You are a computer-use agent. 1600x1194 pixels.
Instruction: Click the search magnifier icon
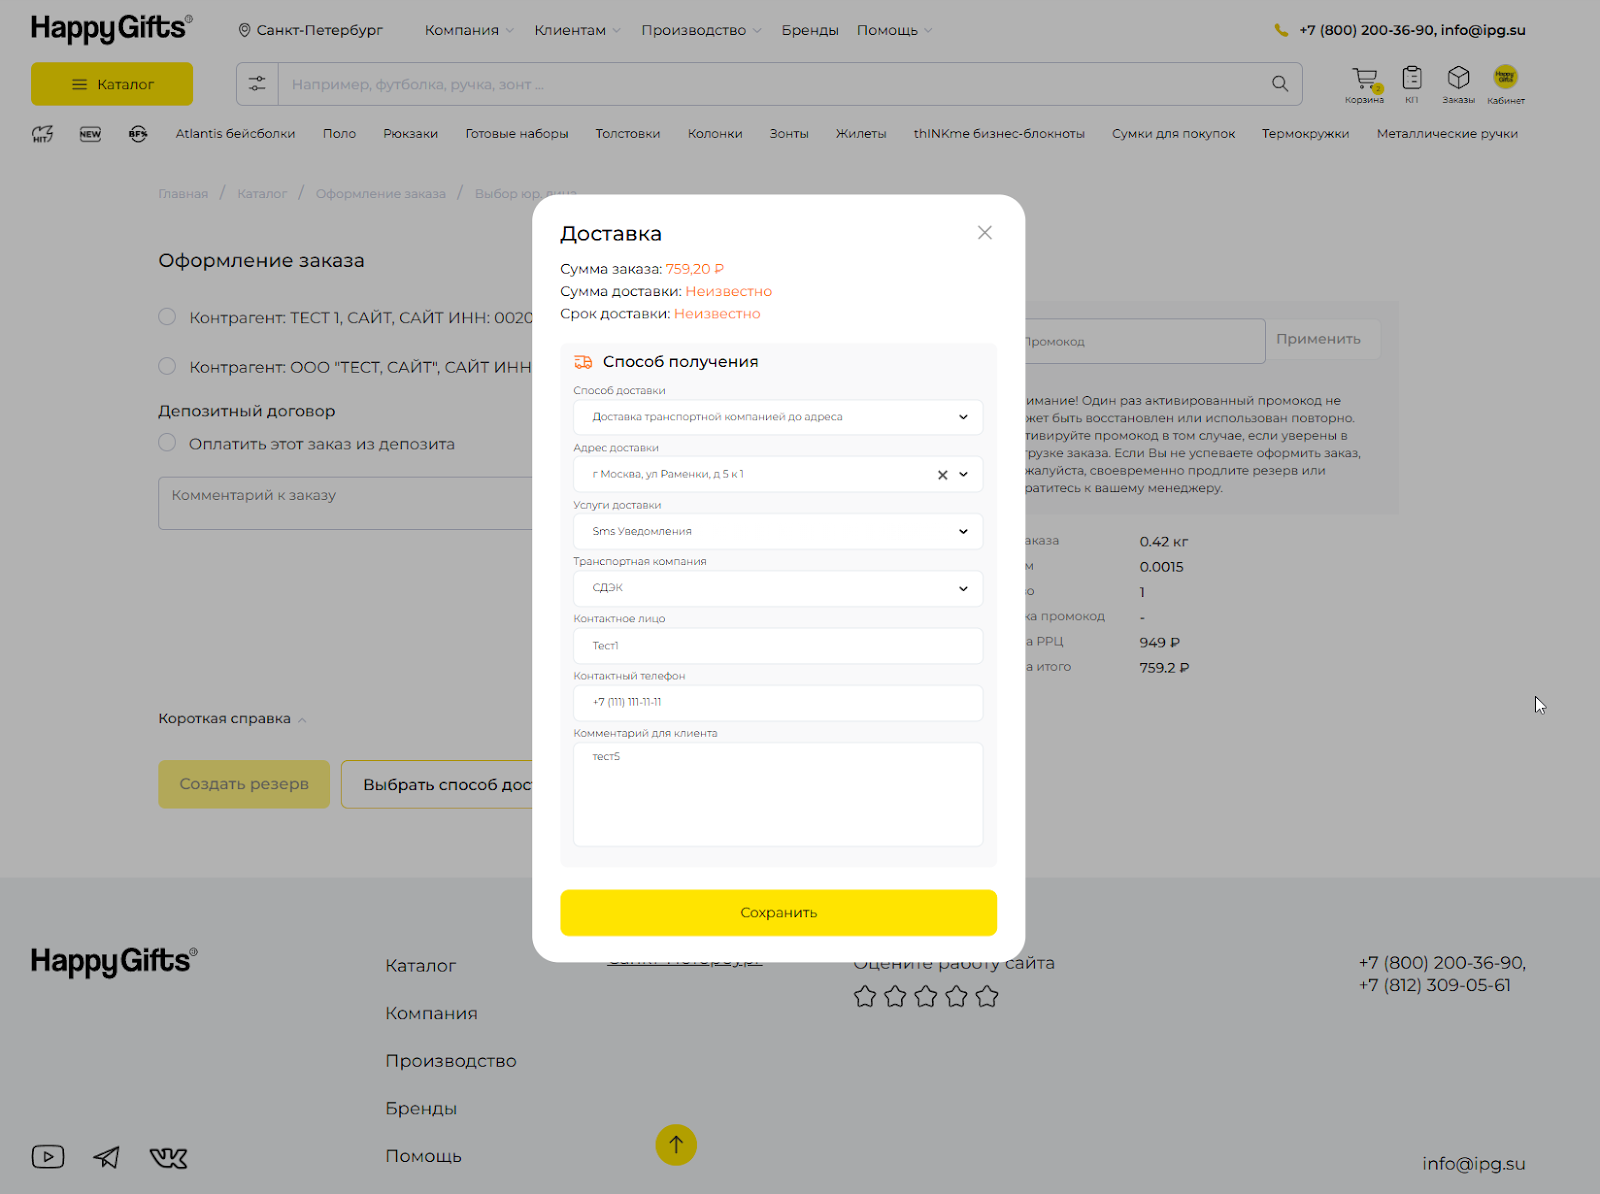click(x=1280, y=84)
